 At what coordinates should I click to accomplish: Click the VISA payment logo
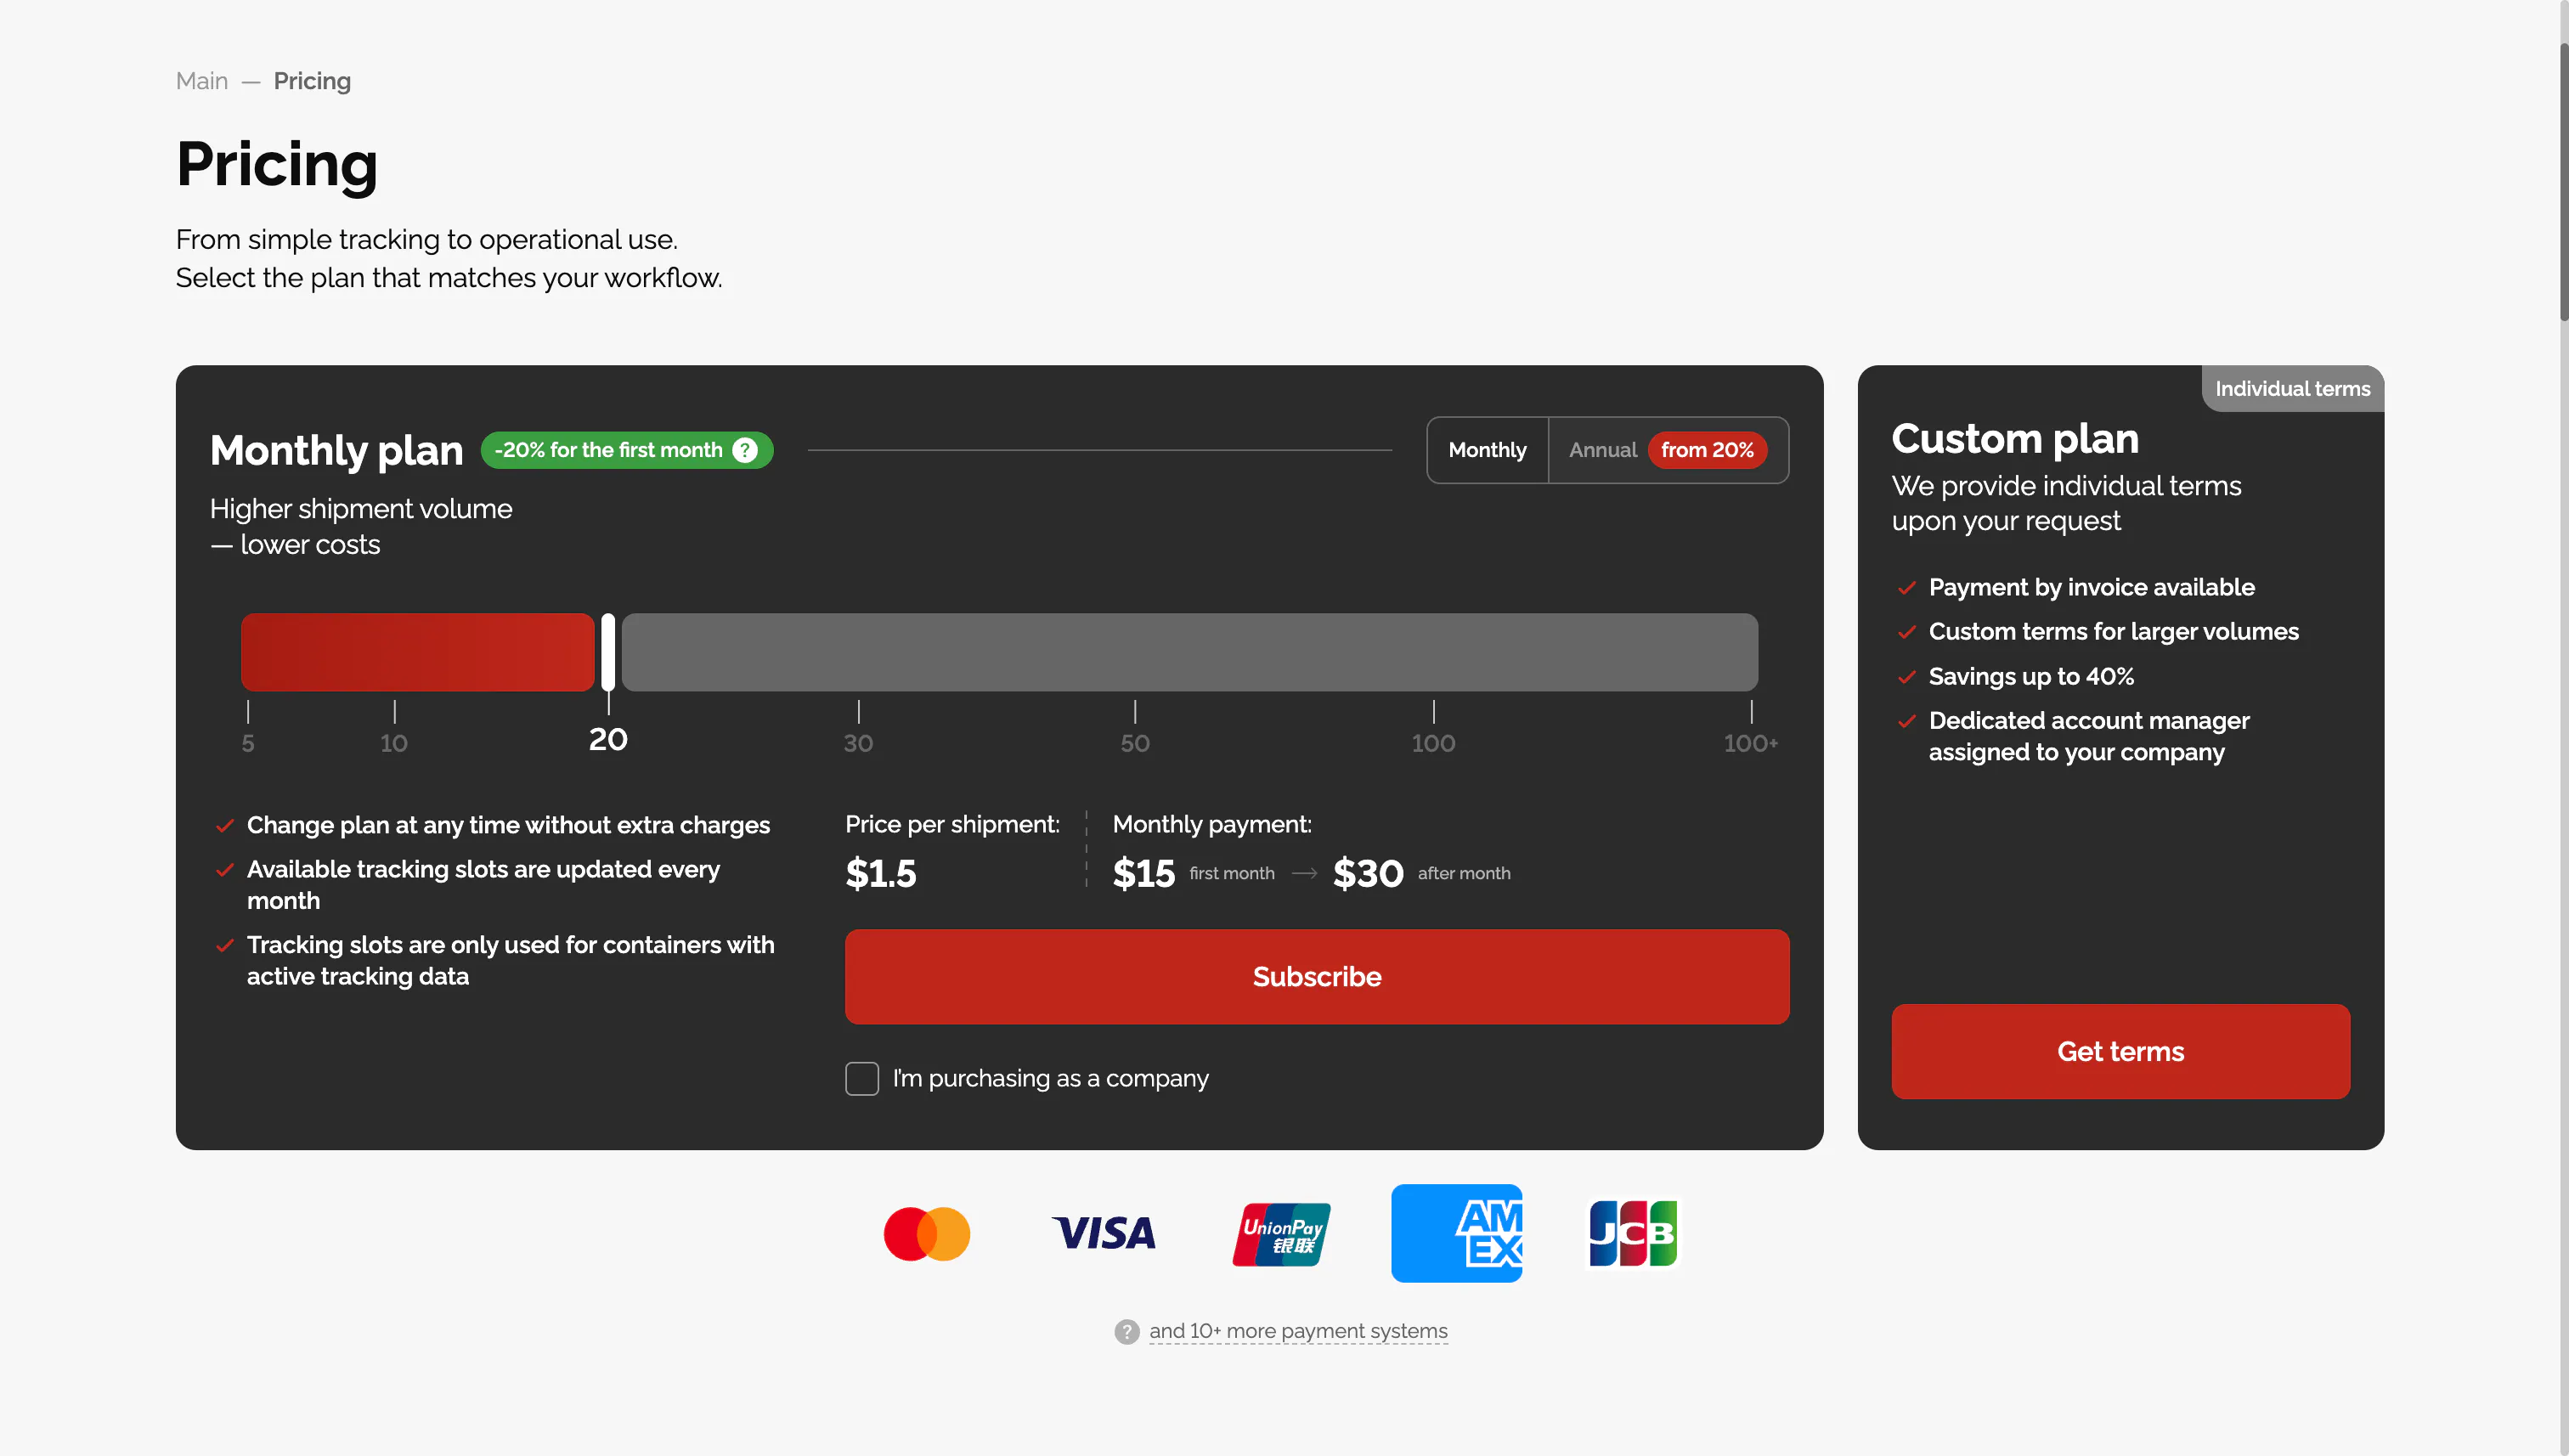pyautogui.click(x=1104, y=1234)
